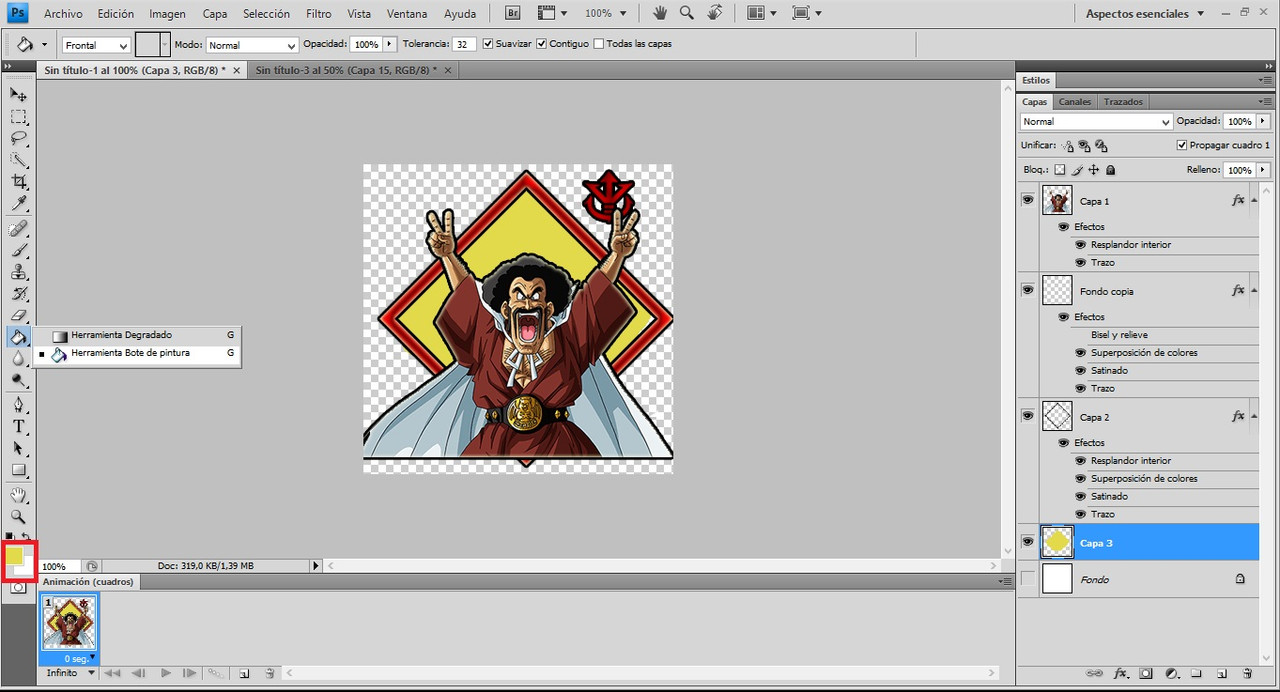Open the Filtro menu
The image size is (1280, 692).
(319, 14)
